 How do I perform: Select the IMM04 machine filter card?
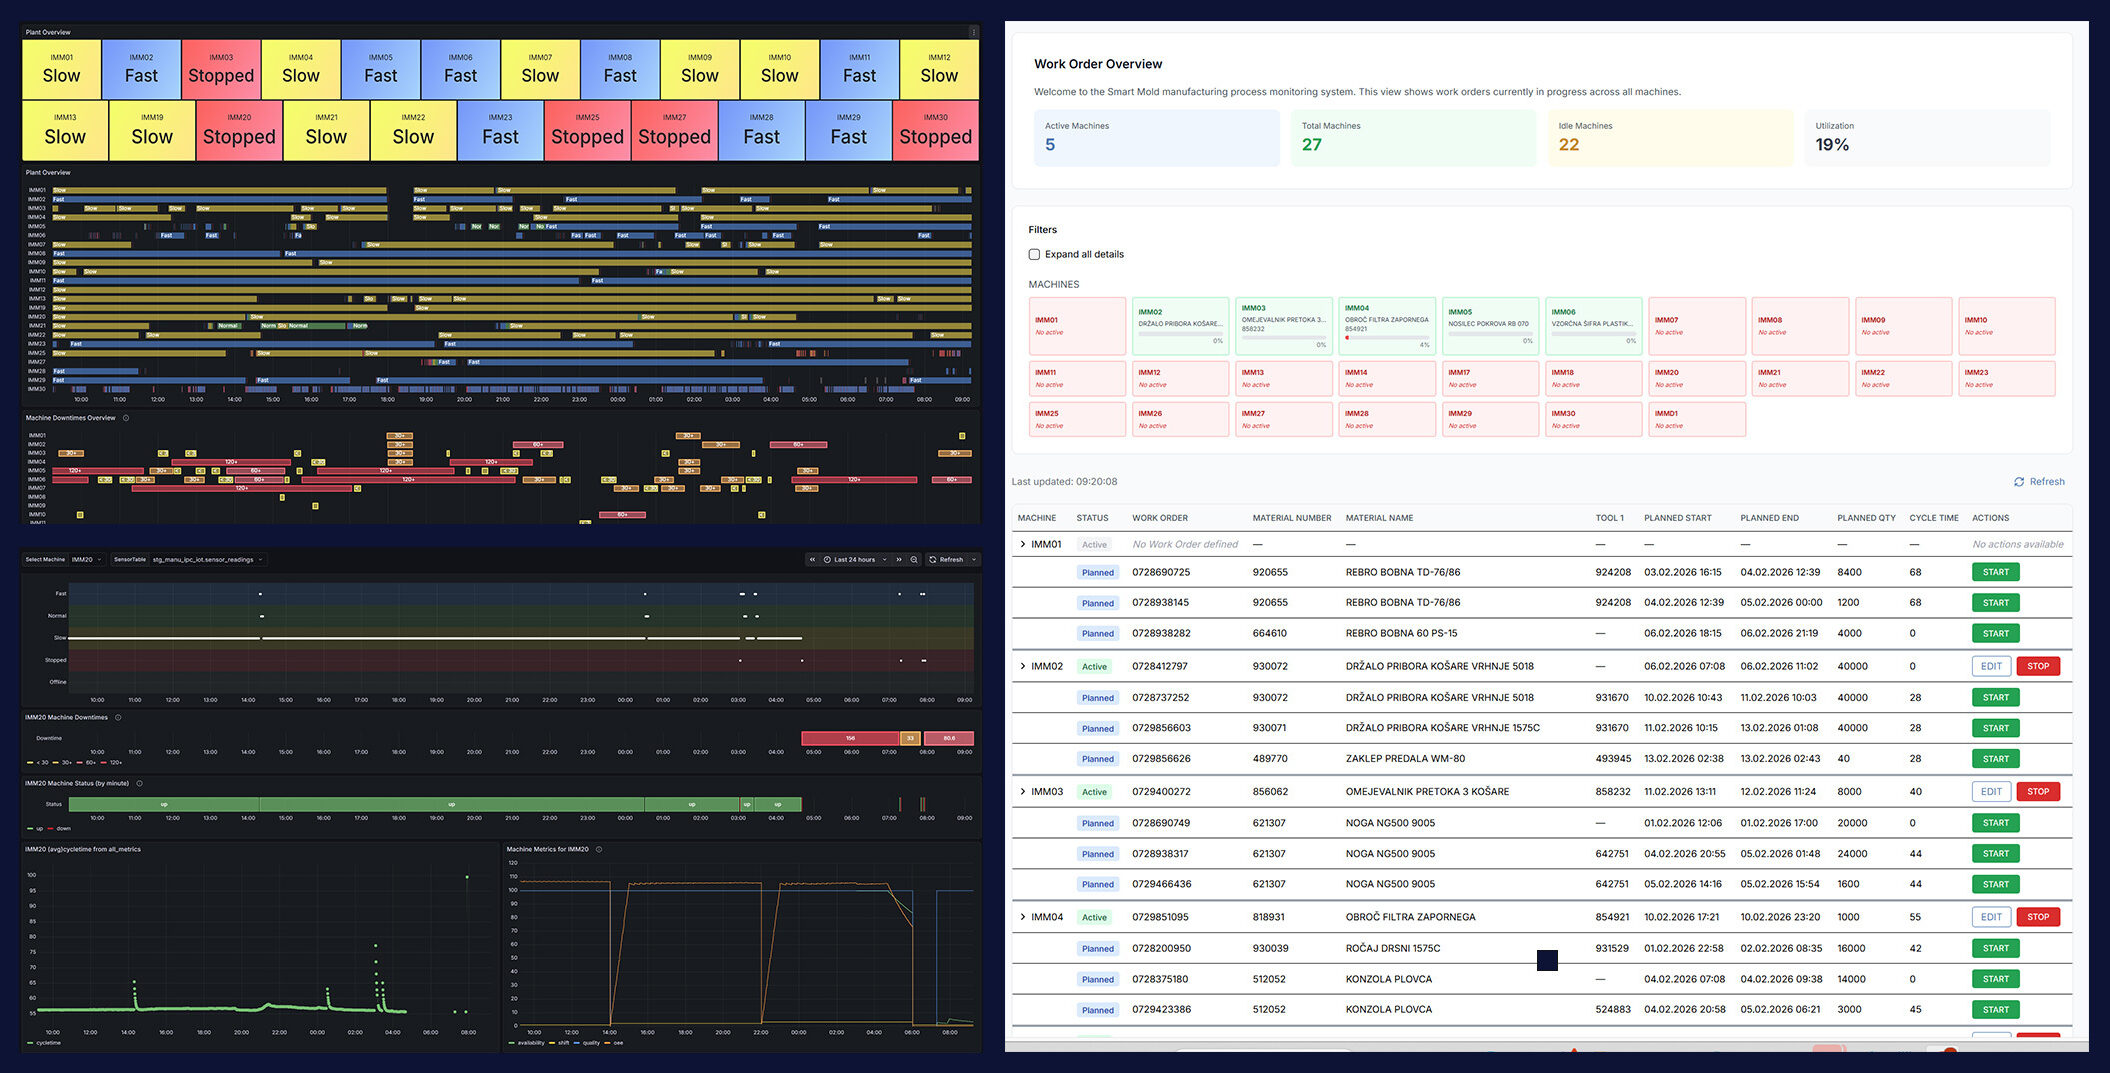pos(1387,326)
